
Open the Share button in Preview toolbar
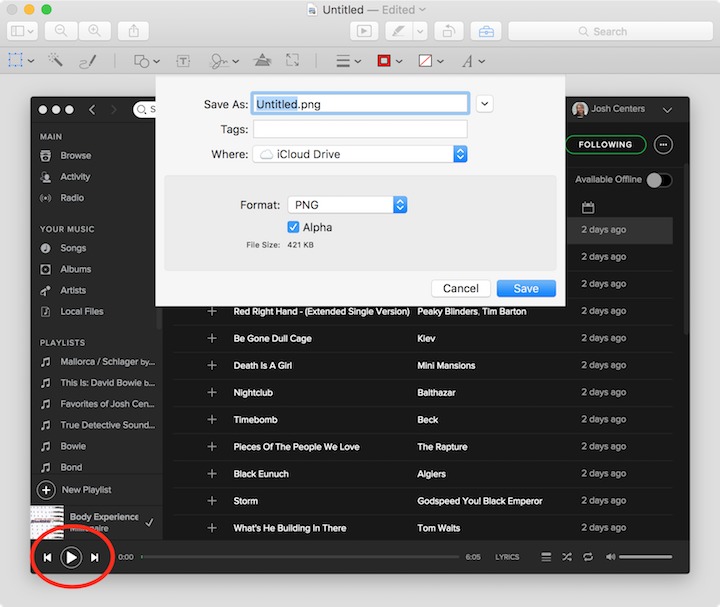(x=134, y=31)
